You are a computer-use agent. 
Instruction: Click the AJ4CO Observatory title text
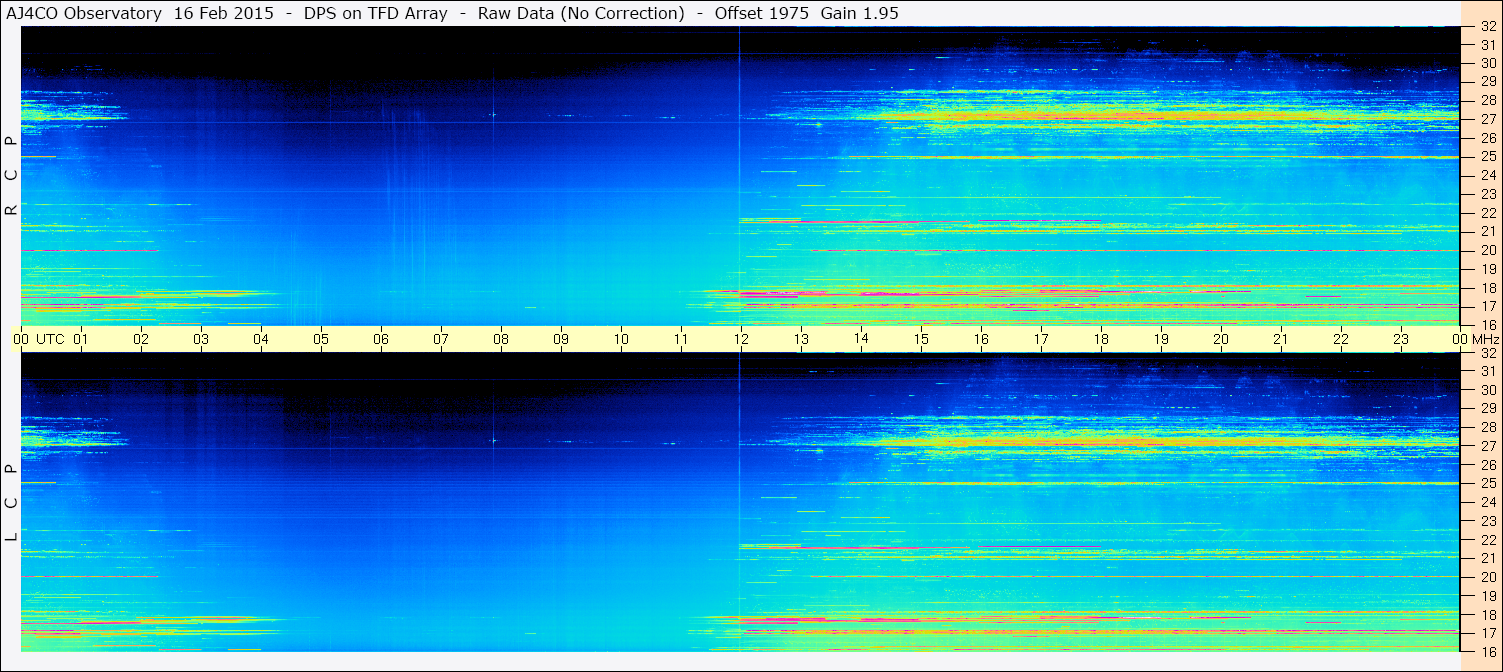coord(85,13)
